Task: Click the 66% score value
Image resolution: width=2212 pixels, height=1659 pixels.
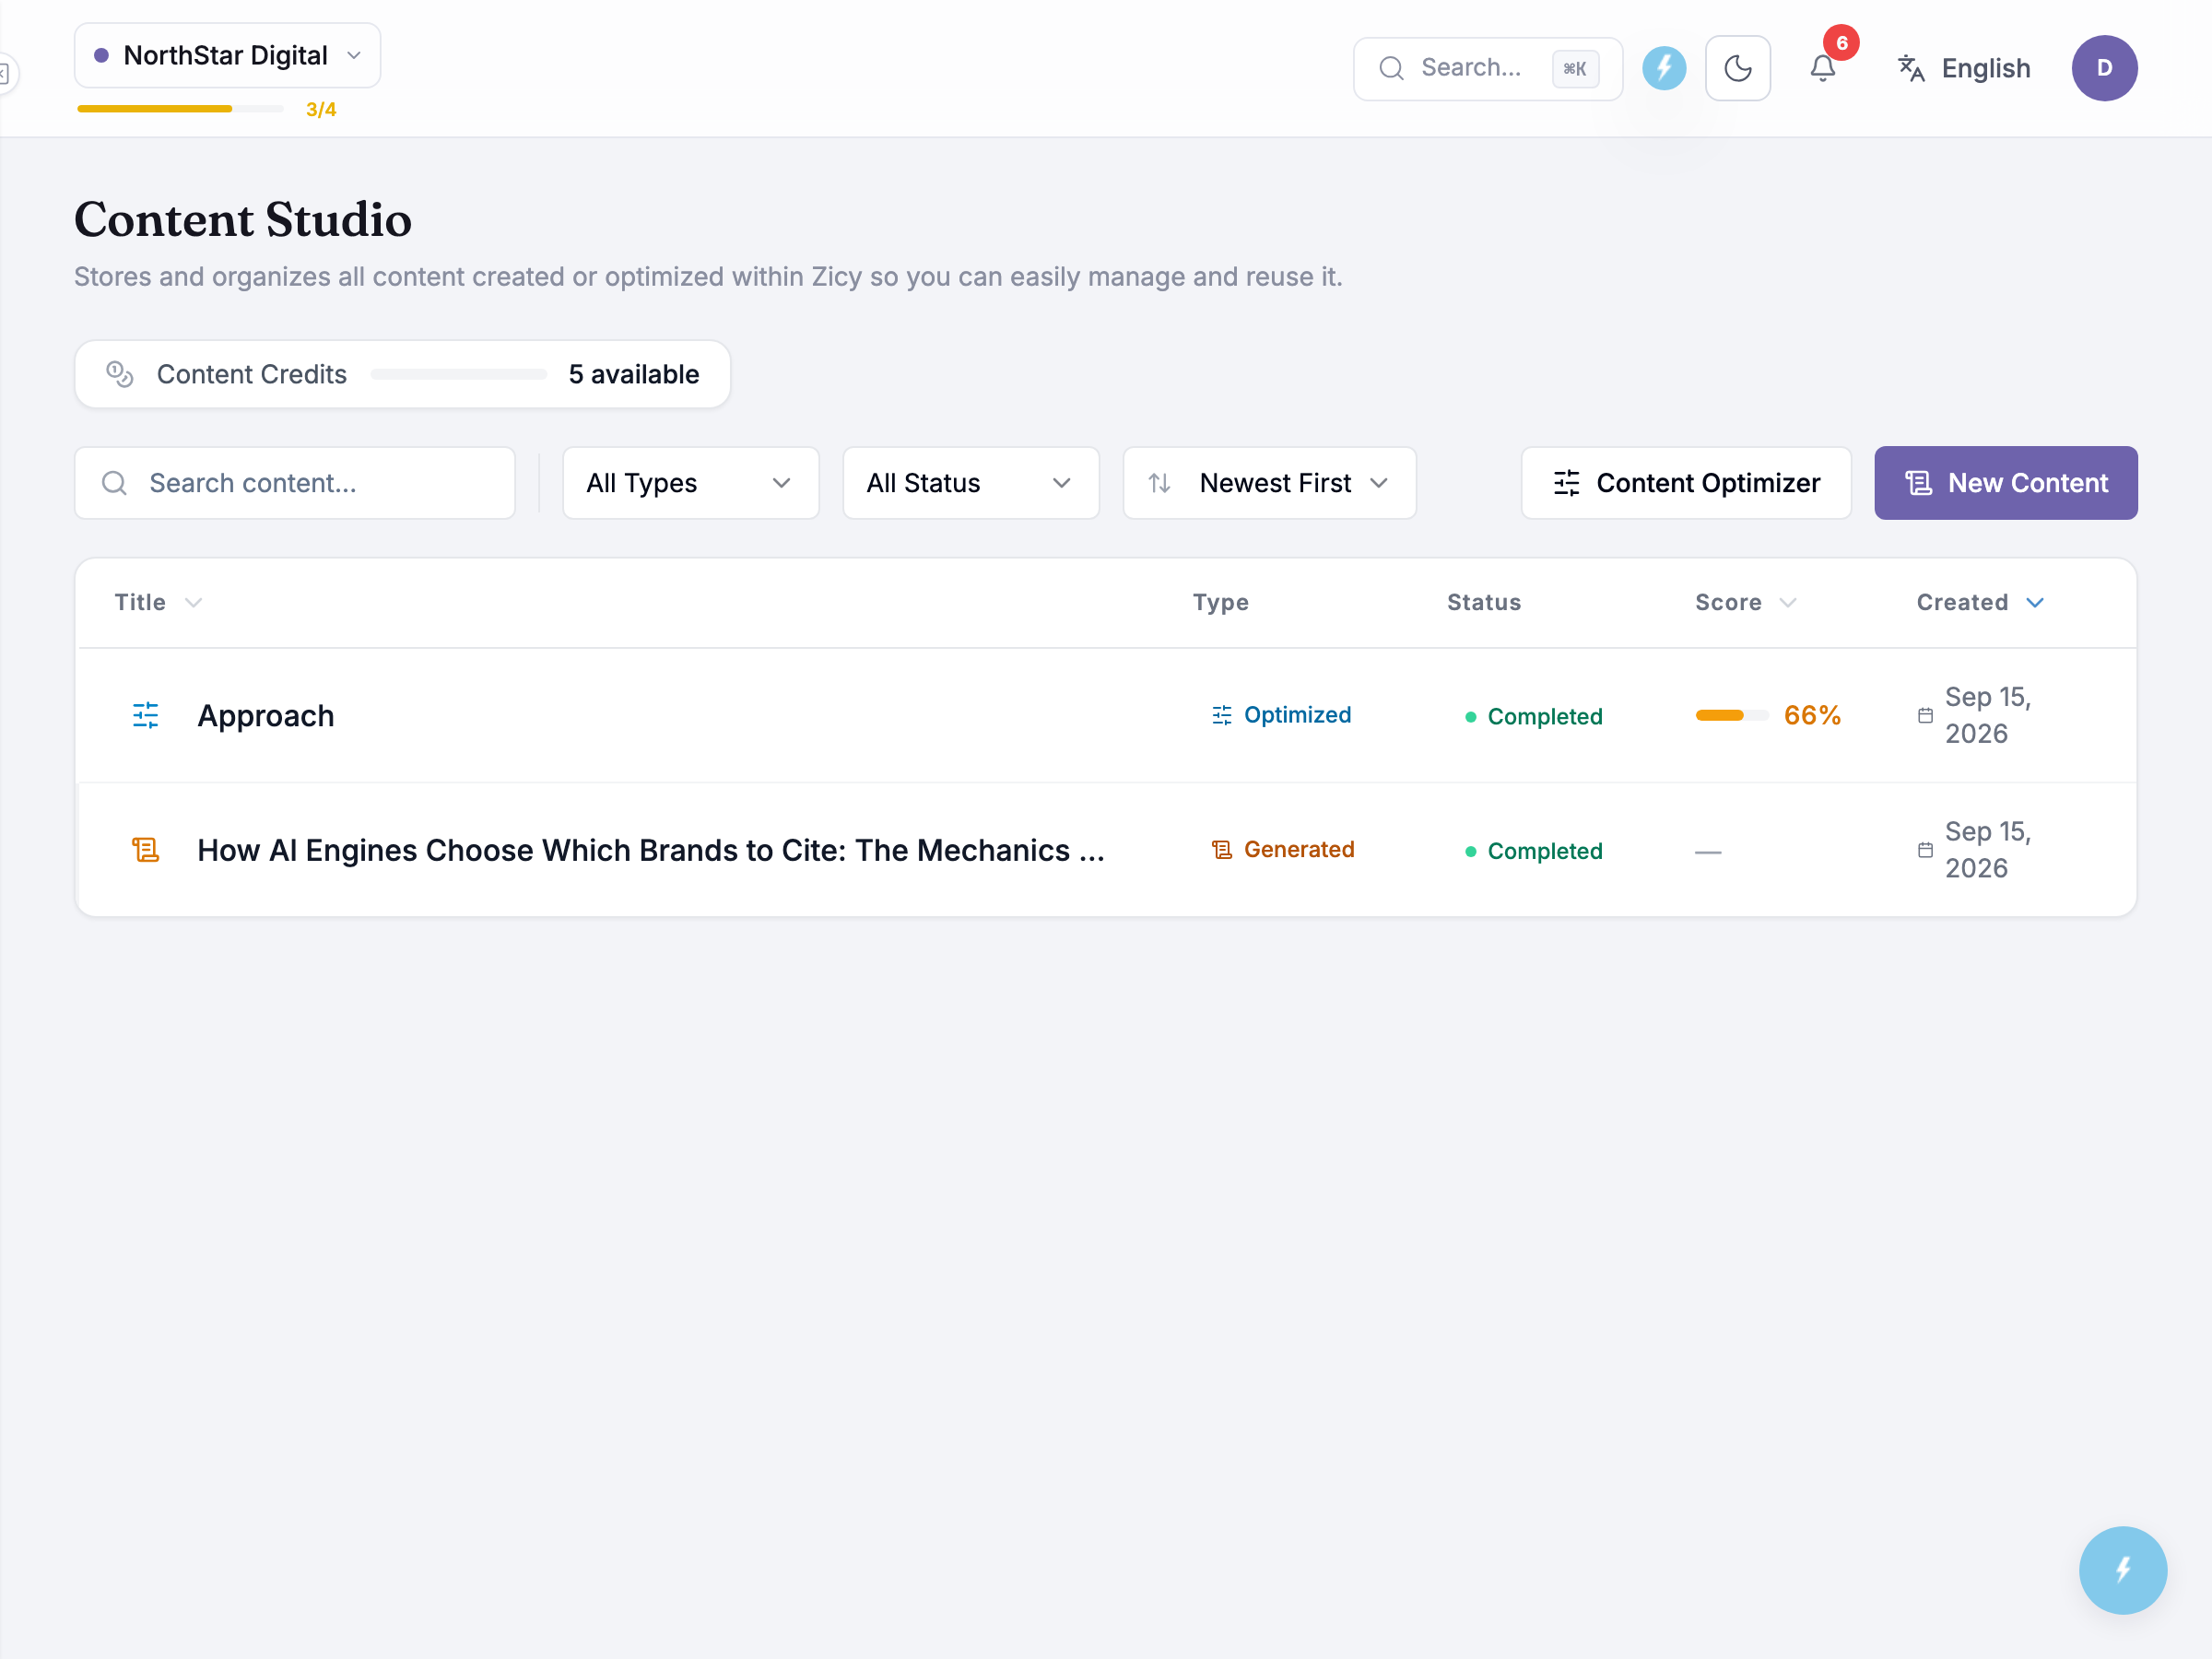Action: click(x=1812, y=715)
